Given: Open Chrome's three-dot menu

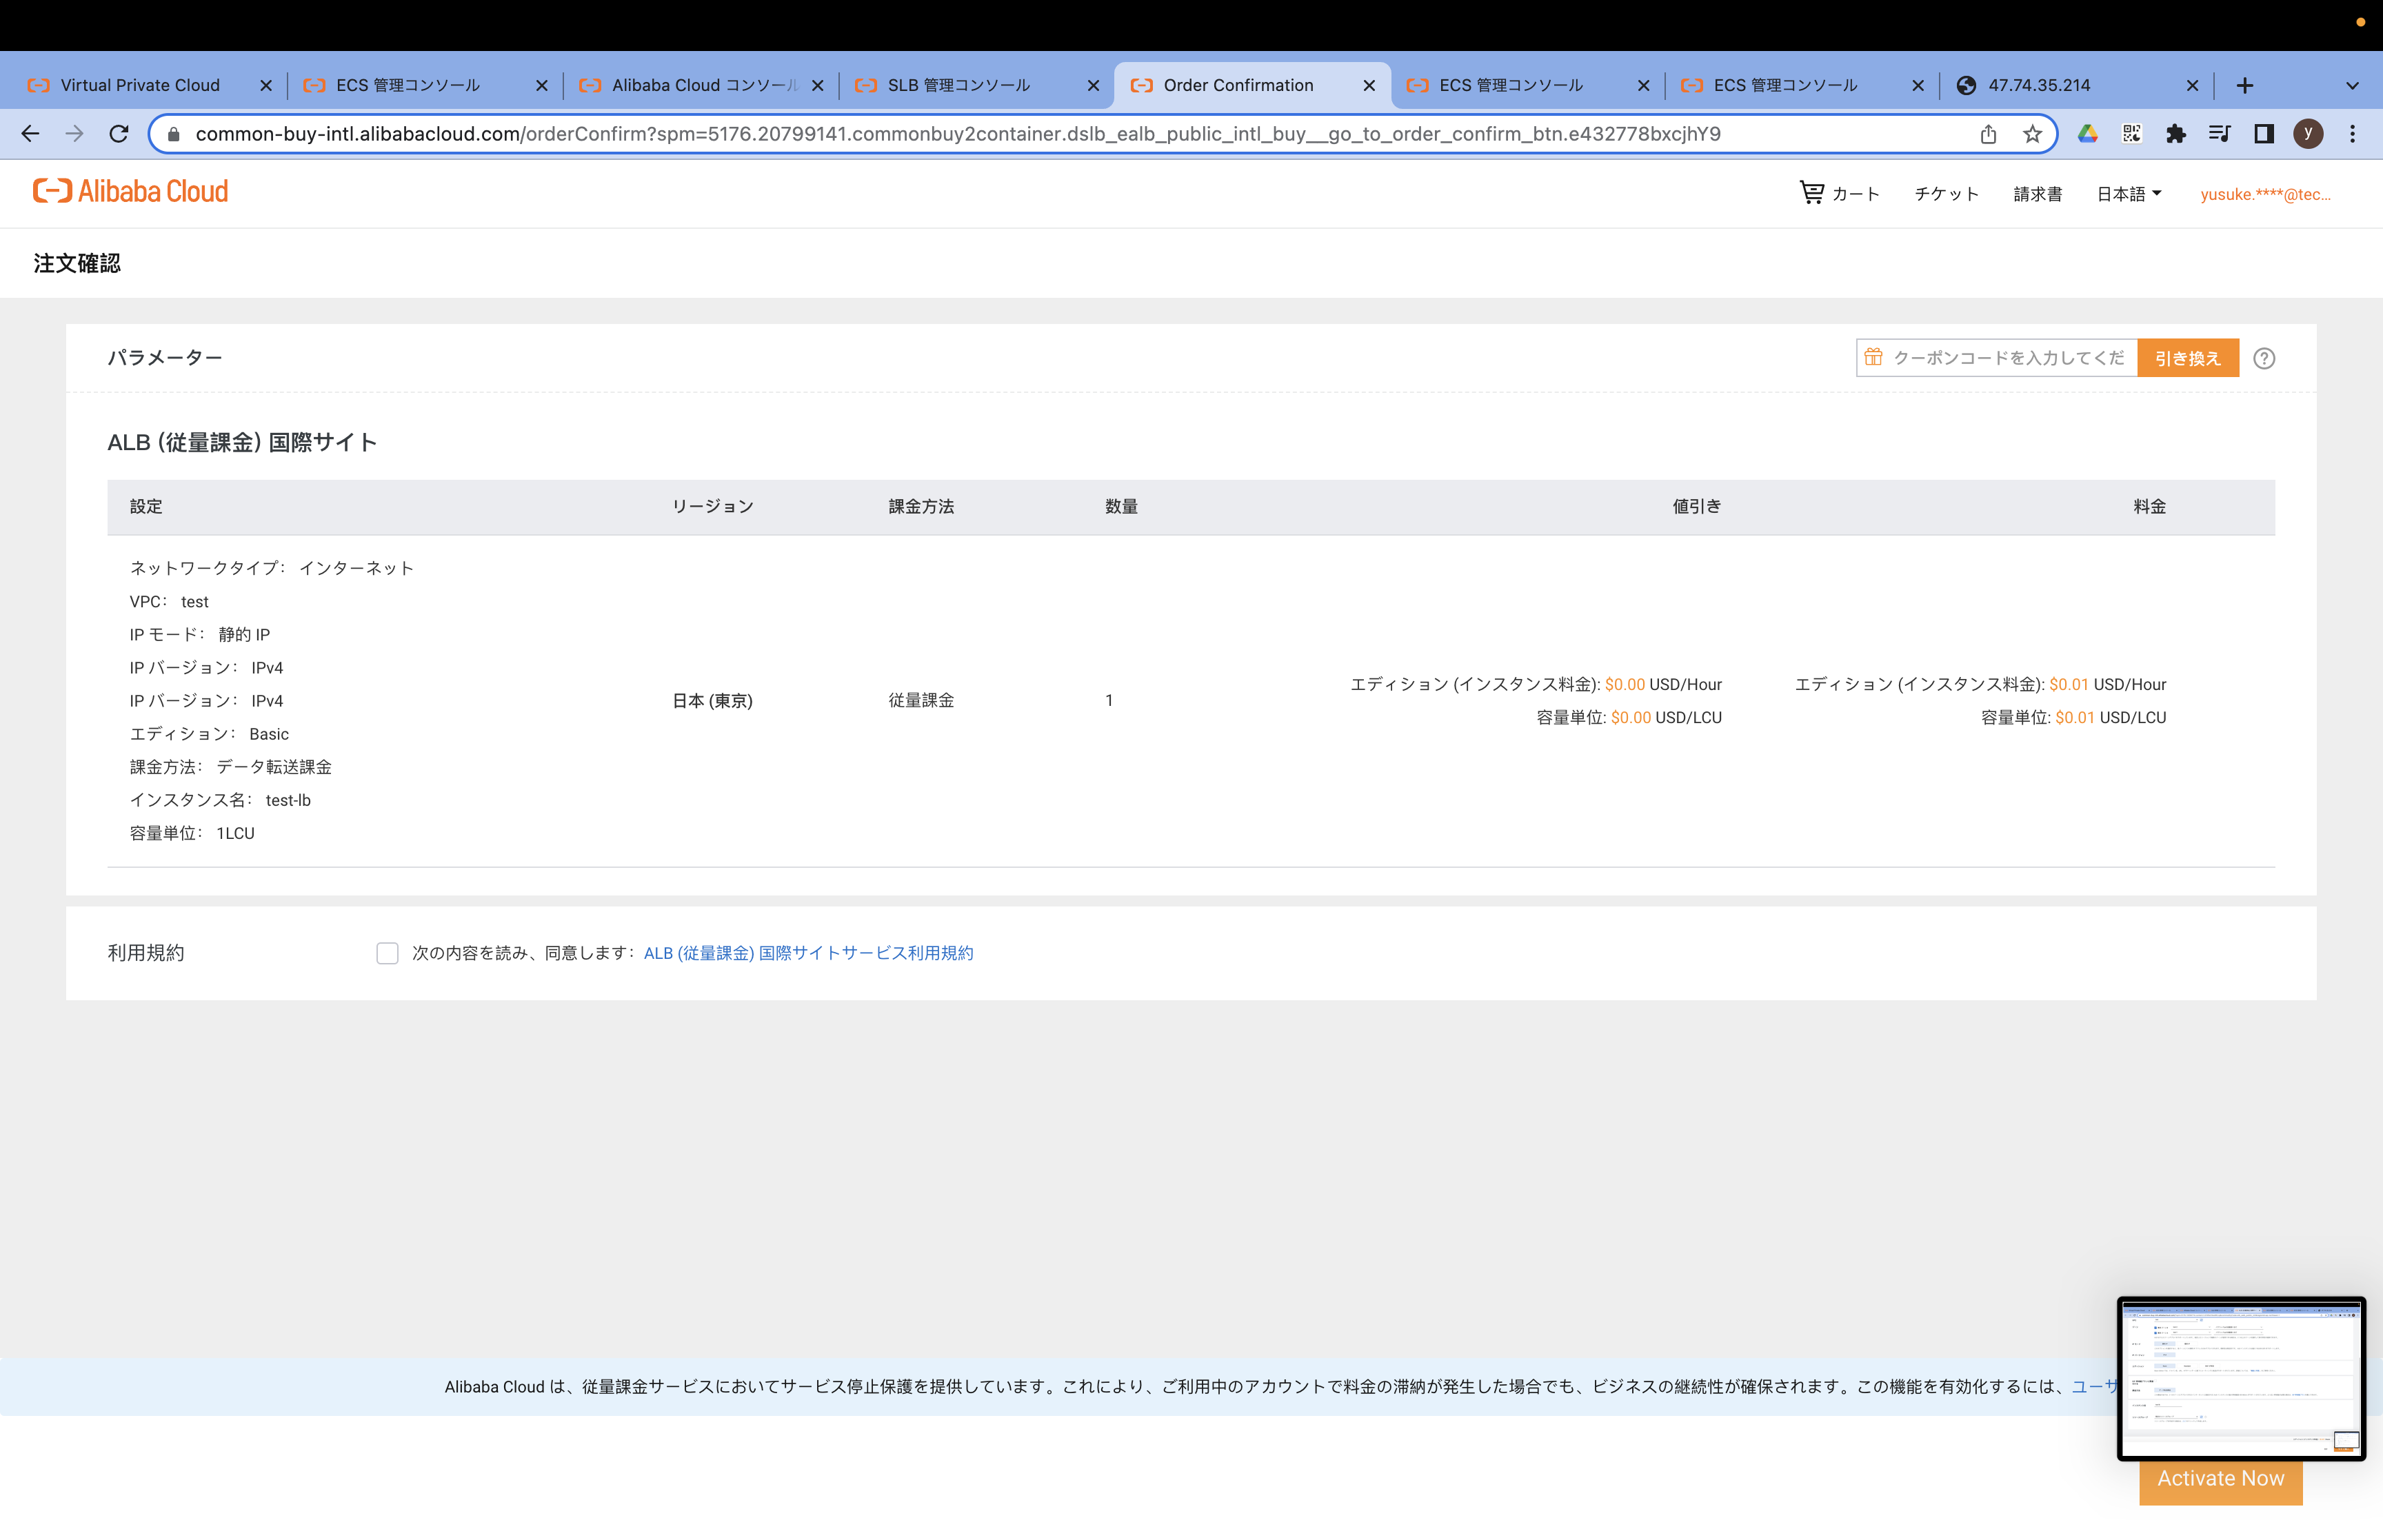Looking at the screenshot, I should pos(2352,133).
